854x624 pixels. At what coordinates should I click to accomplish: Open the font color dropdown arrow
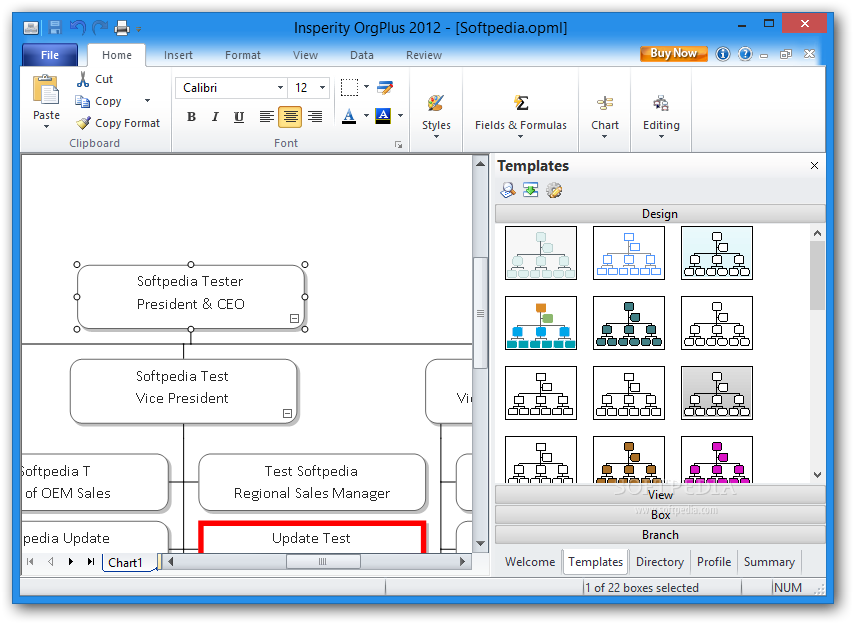click(366, 115)
